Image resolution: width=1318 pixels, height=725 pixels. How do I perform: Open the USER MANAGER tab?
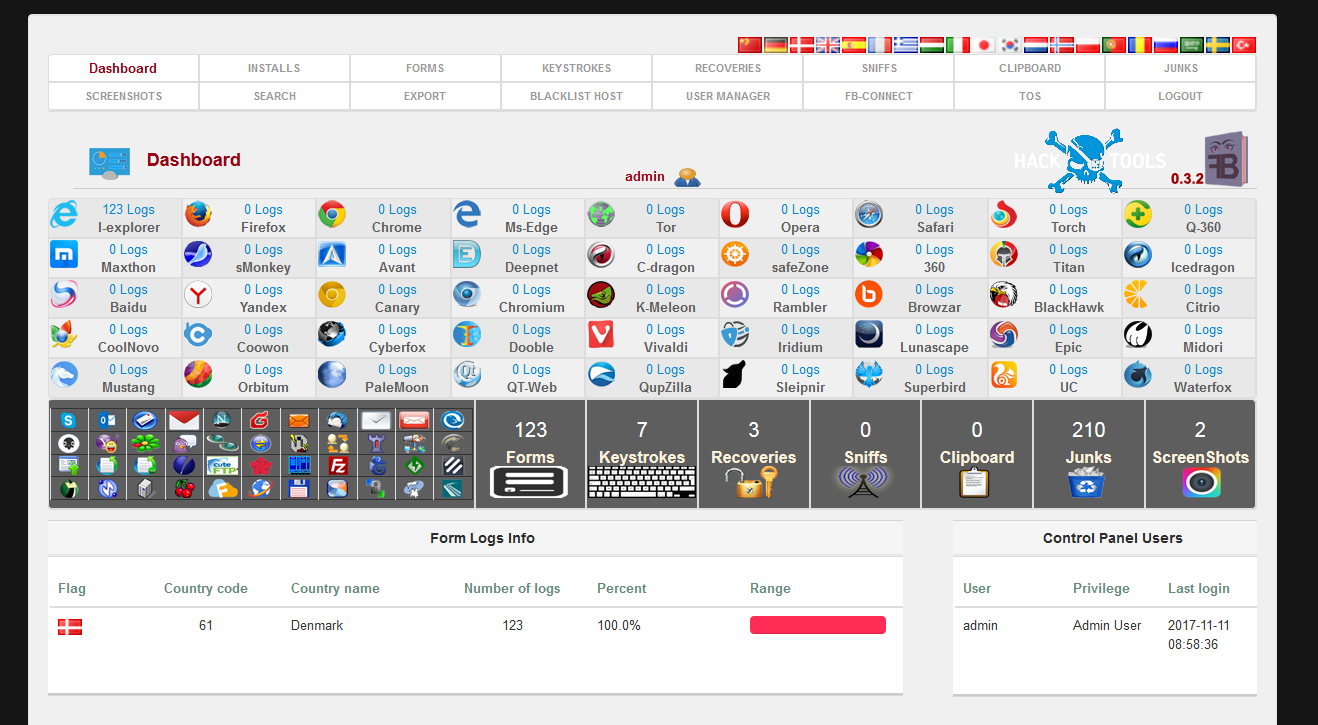(728, 96)
